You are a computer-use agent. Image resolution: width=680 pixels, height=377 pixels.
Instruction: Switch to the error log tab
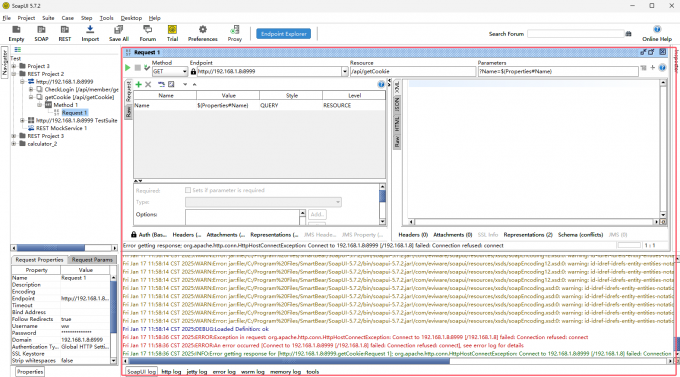(x=224, y=372)
